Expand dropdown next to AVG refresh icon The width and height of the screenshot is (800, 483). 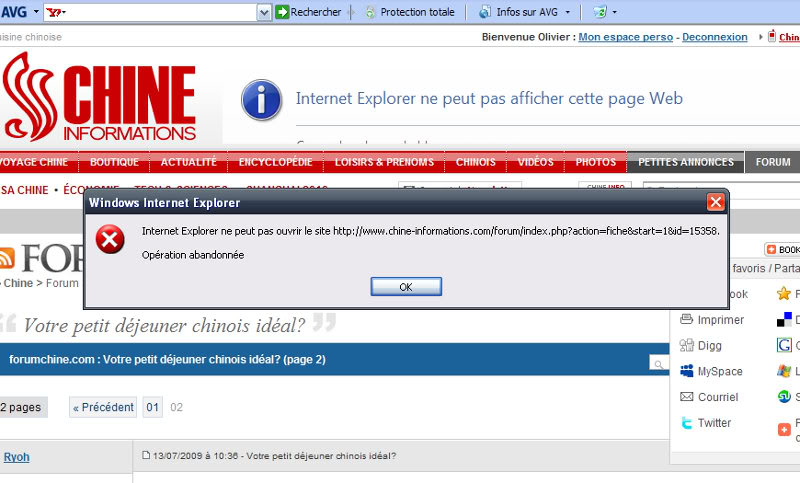coord(614,12)
